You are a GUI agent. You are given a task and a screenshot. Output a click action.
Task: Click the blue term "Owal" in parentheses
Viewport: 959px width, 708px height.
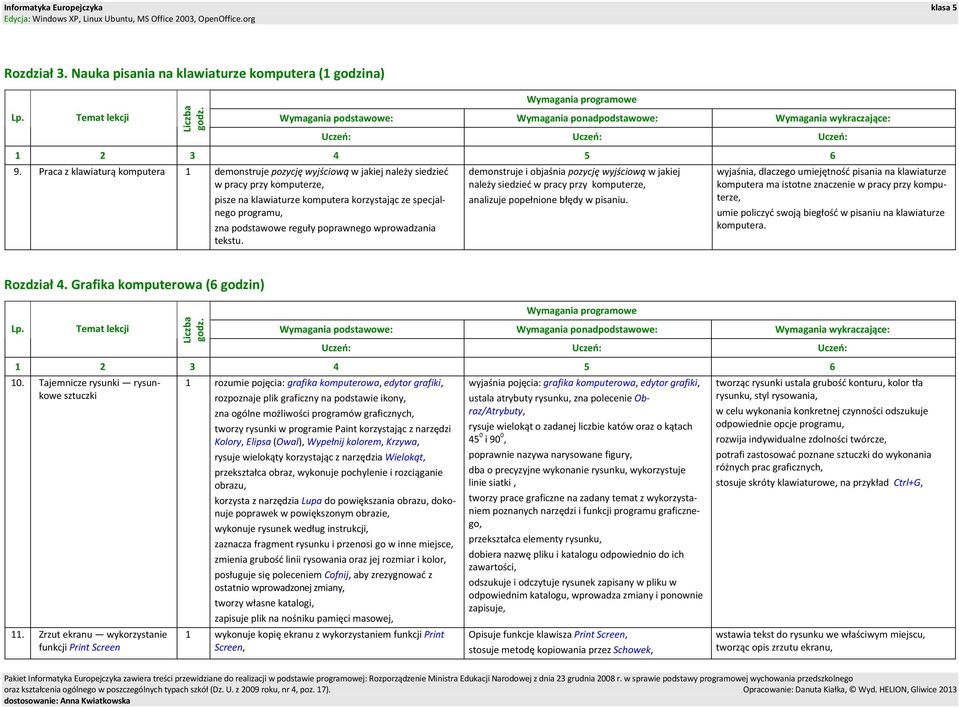point(287,442)
